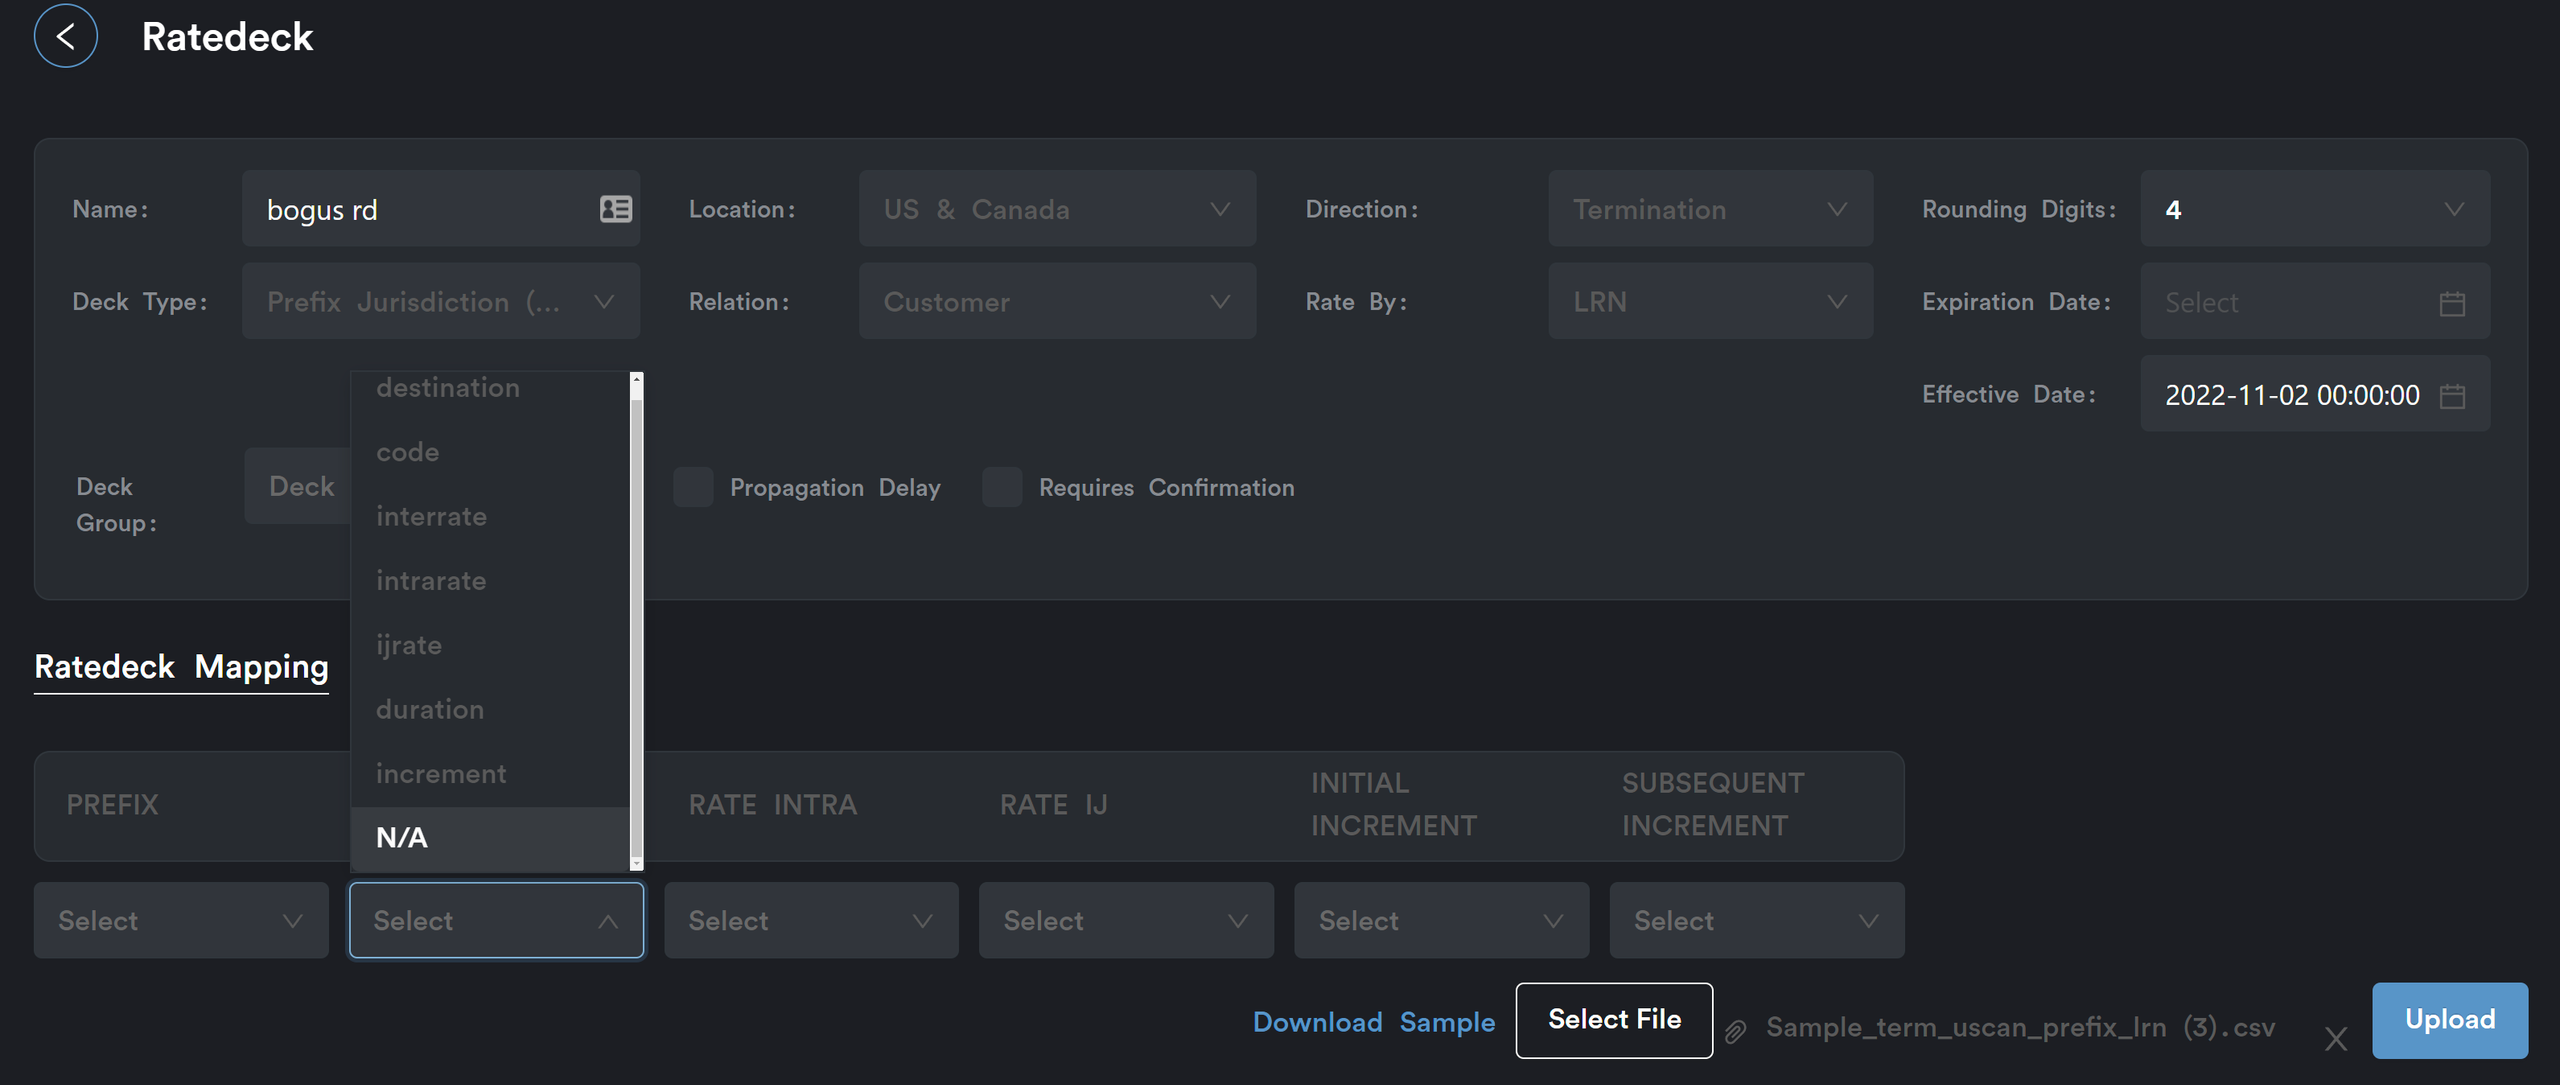
Task: Open the Select dropdown under SUBSEQUENT INCREMENT
Action: (1756, 921)
